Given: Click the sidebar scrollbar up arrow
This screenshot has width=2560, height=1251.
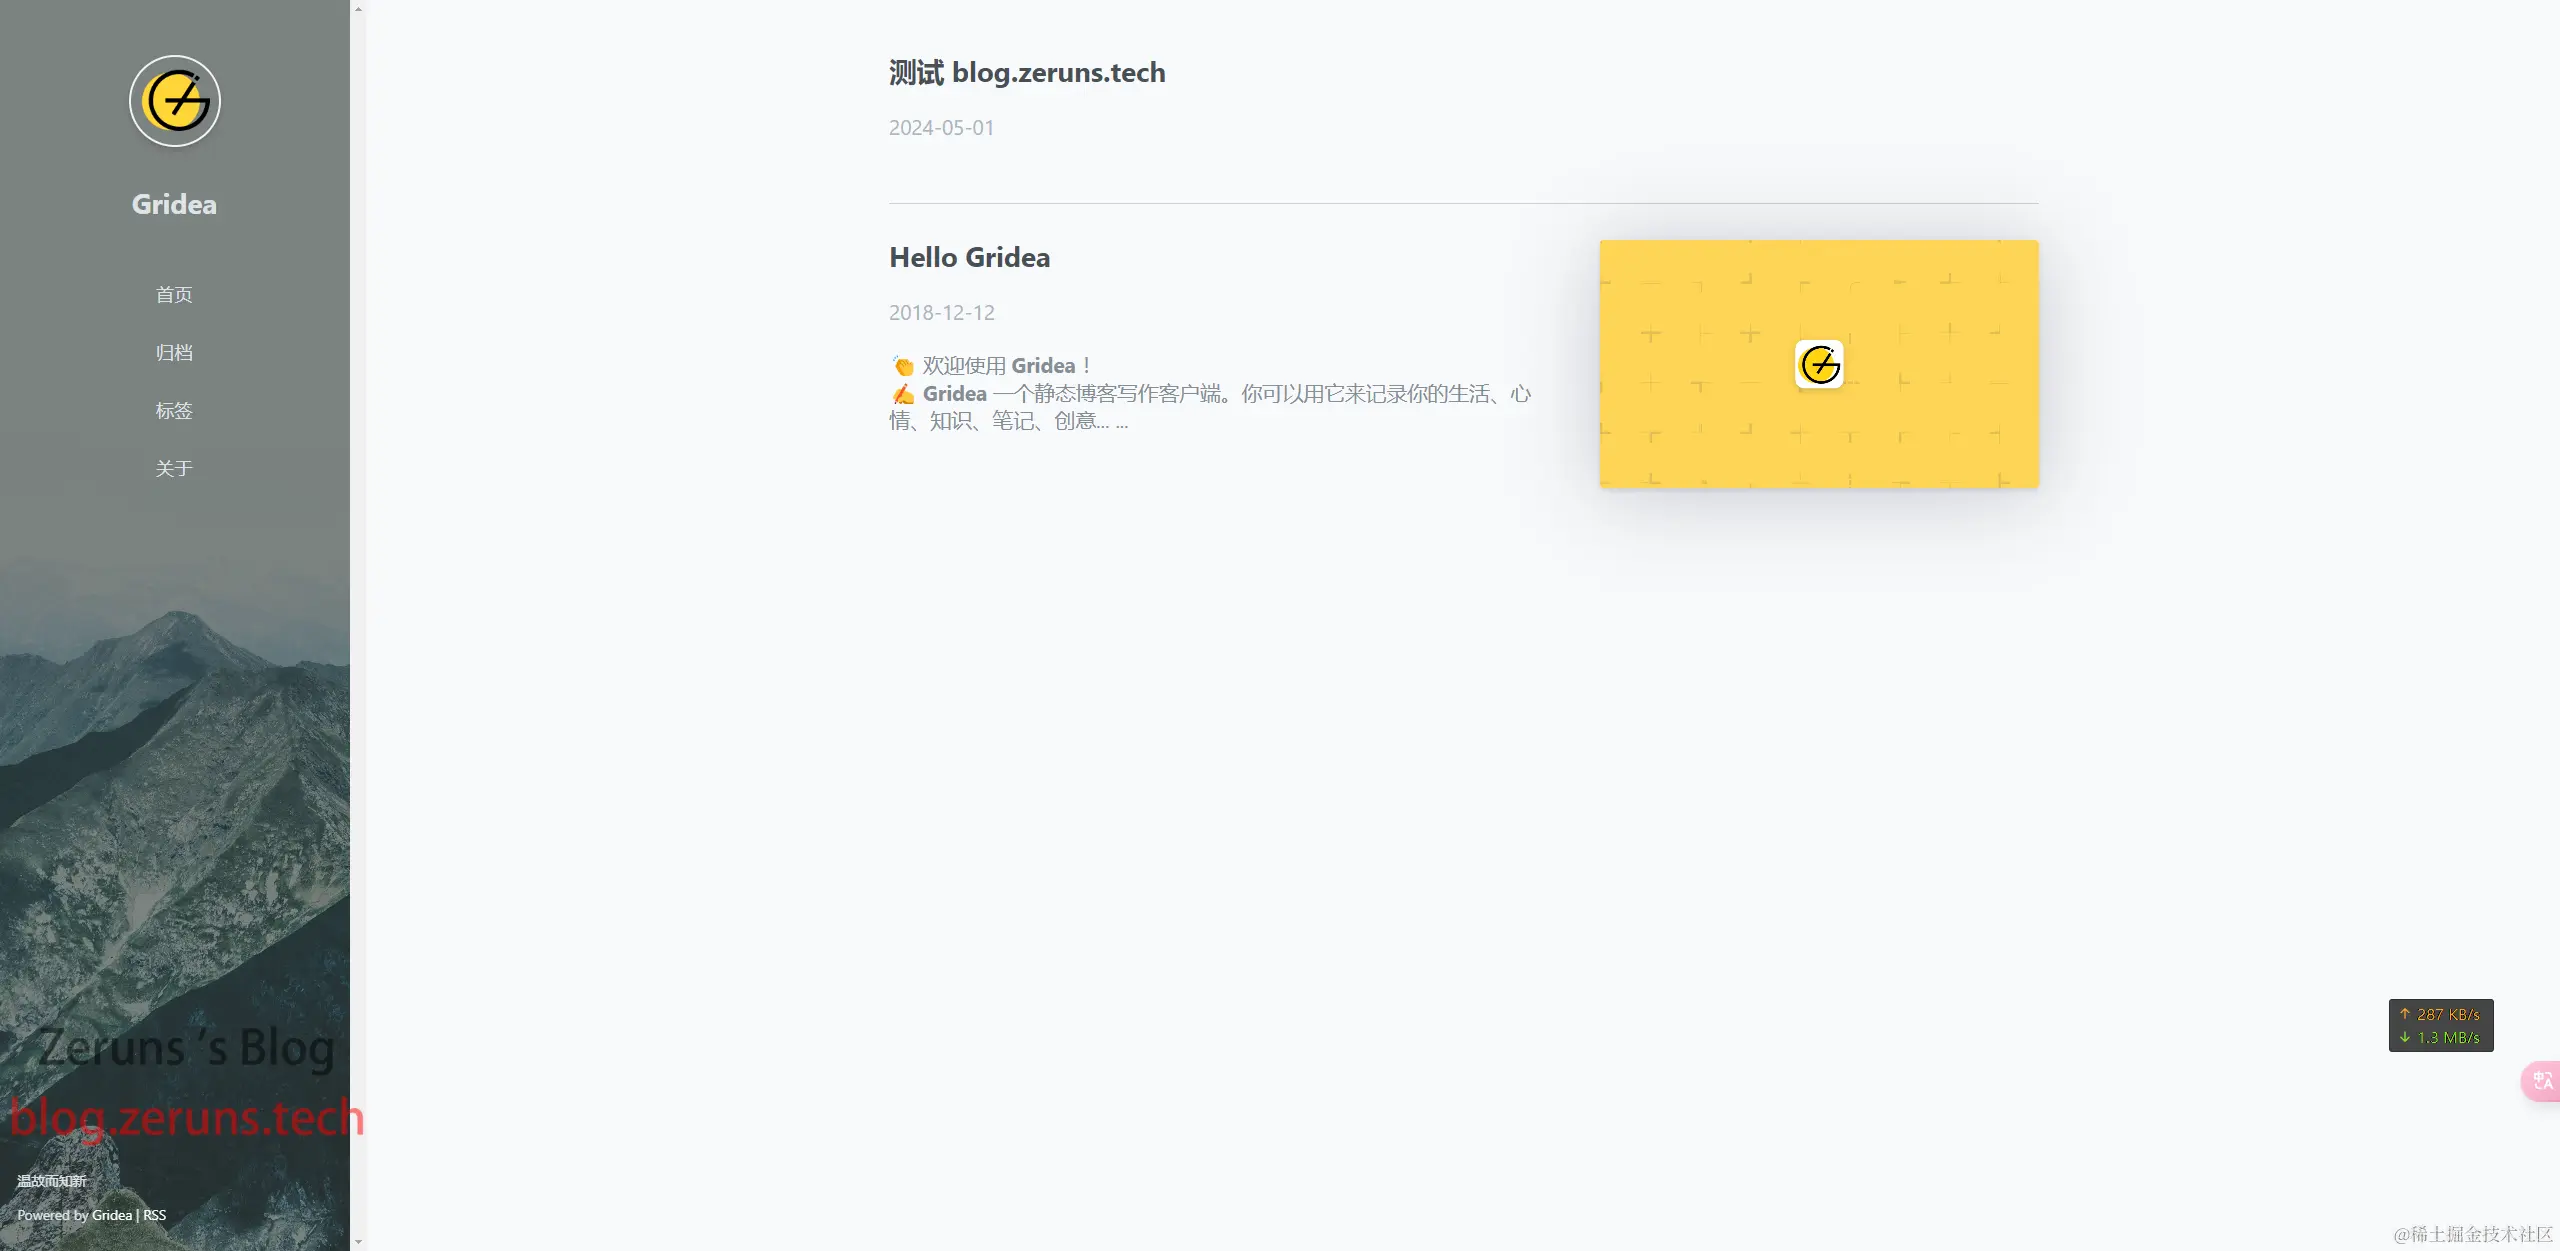Looking at the screenshot, I should (358, 9).
